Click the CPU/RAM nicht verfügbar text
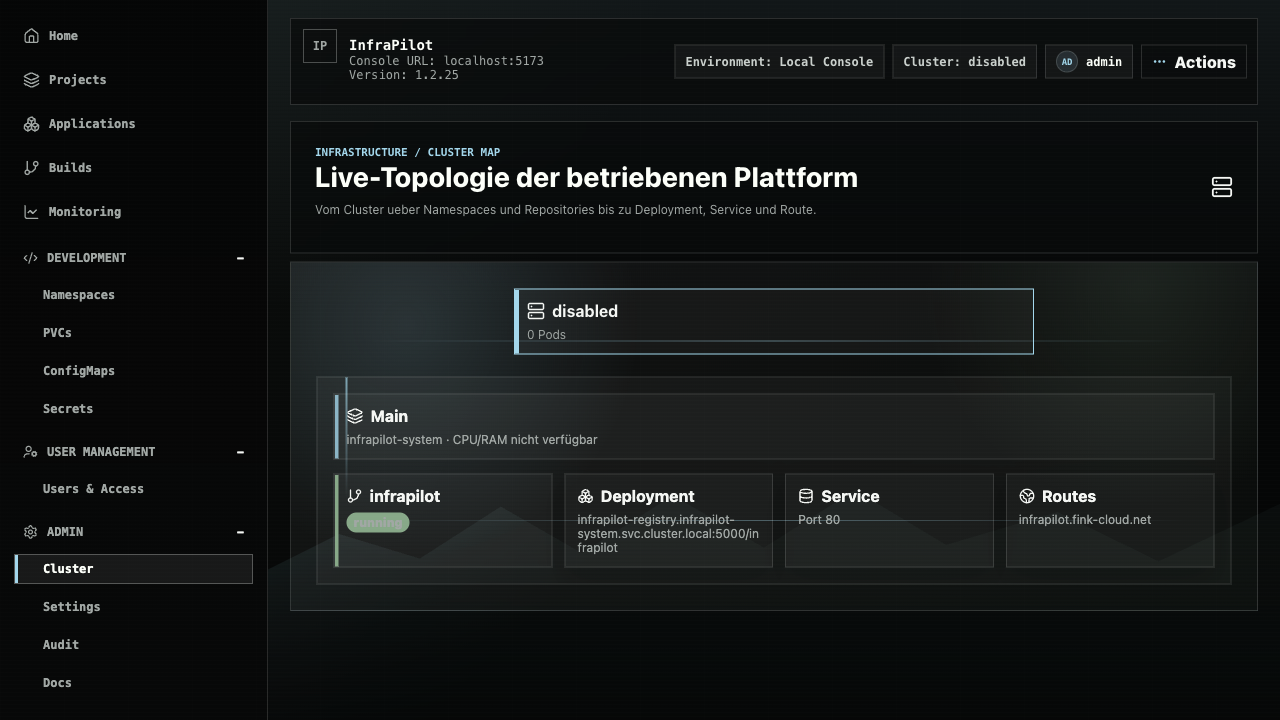The width and height of the screenshot is (1280, 720). (525, 440)
